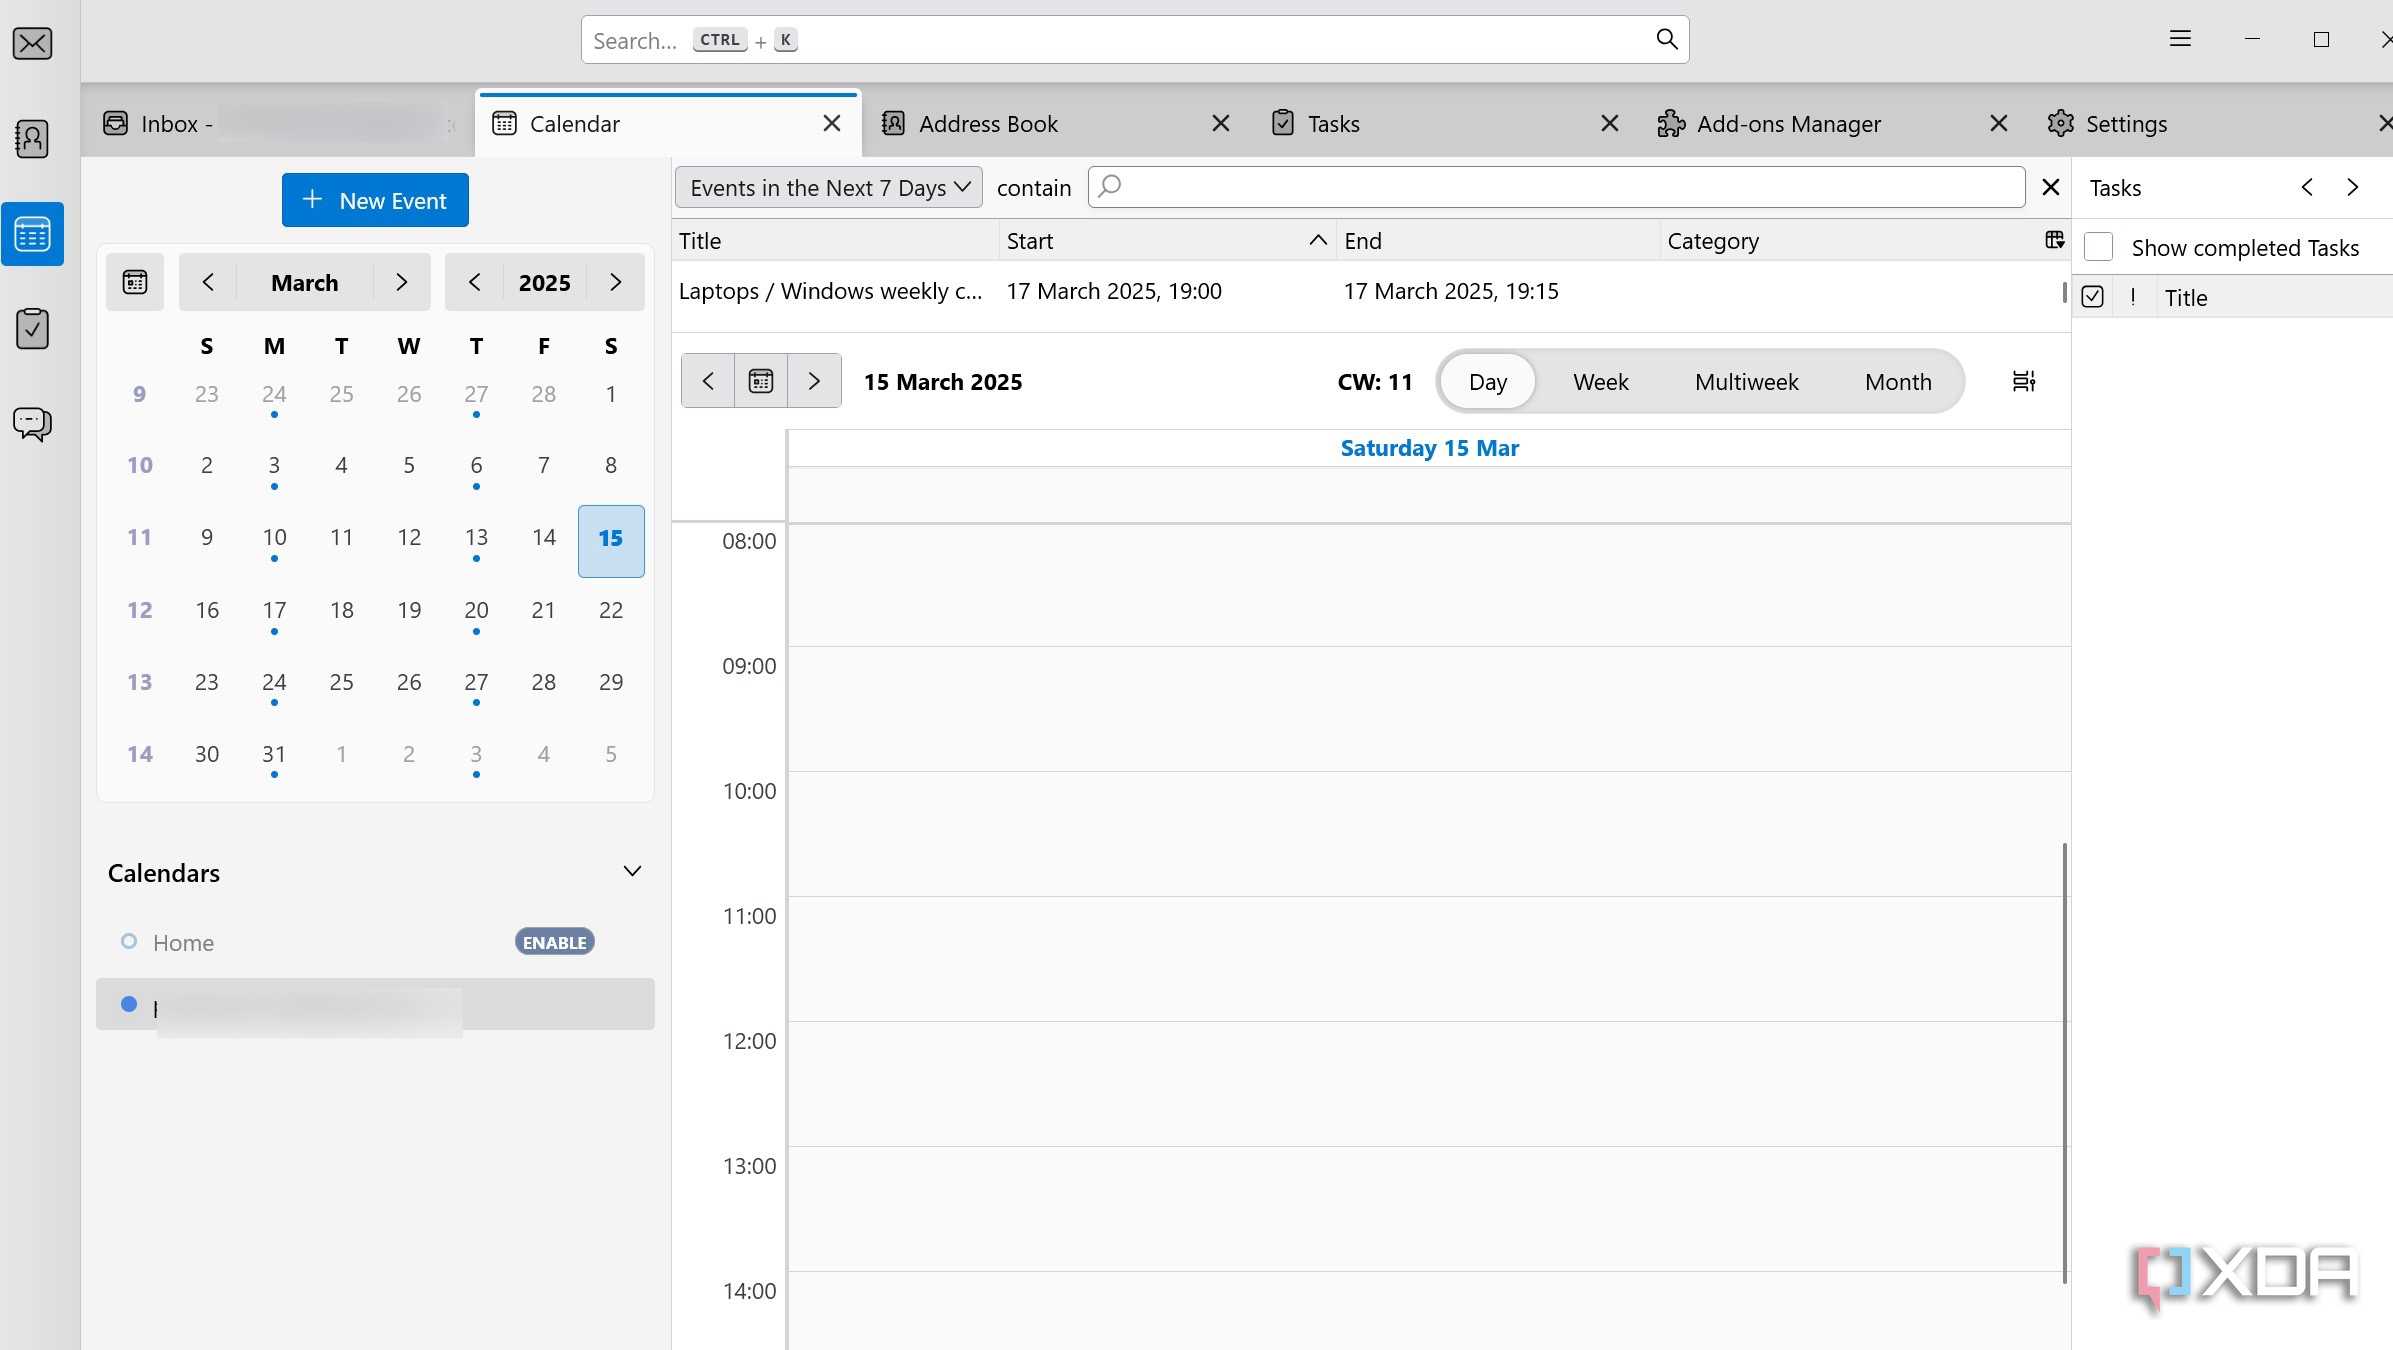The height and width of the screenshot is (1350, 2393).
Task: Go to previous day in calendar view
Action: tap(708, 381)
